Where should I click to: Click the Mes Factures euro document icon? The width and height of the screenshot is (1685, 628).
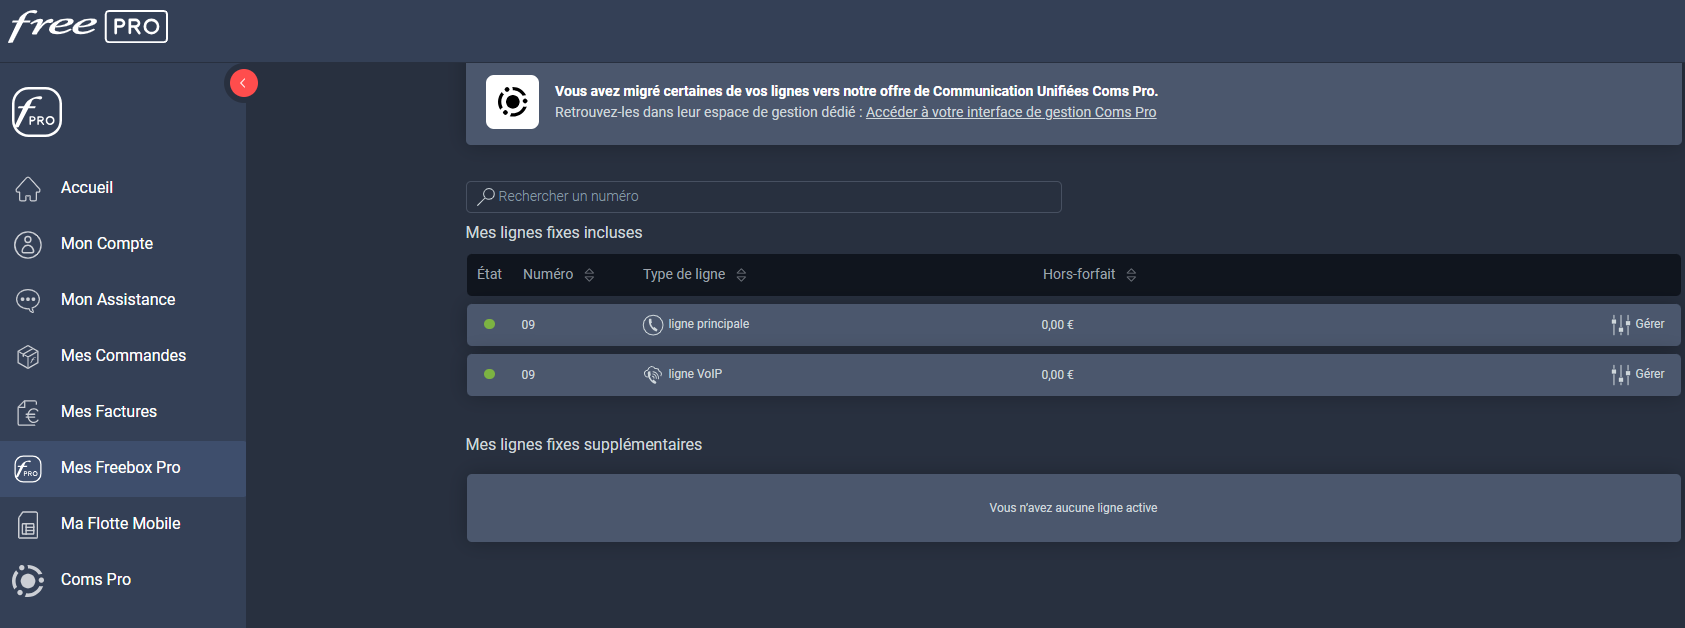click(28, 412)
